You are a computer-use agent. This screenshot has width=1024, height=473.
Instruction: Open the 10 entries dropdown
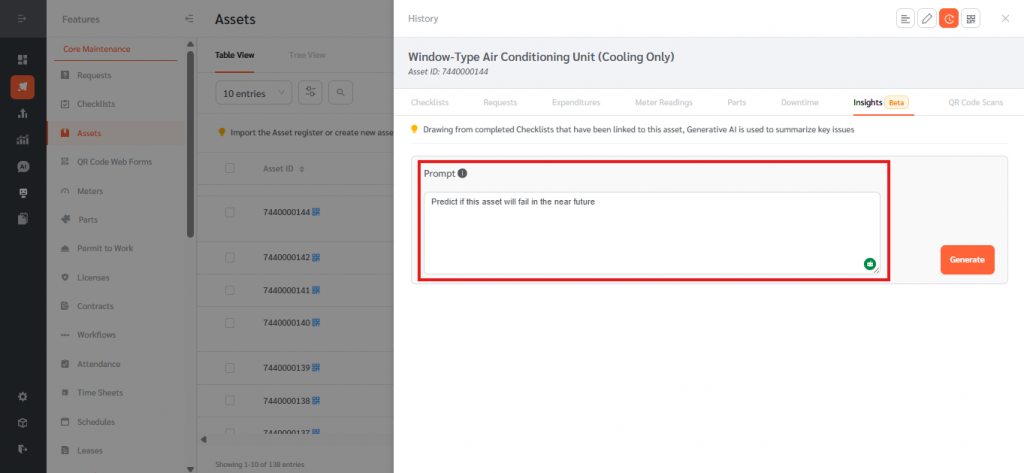click(x=254, y=93)
